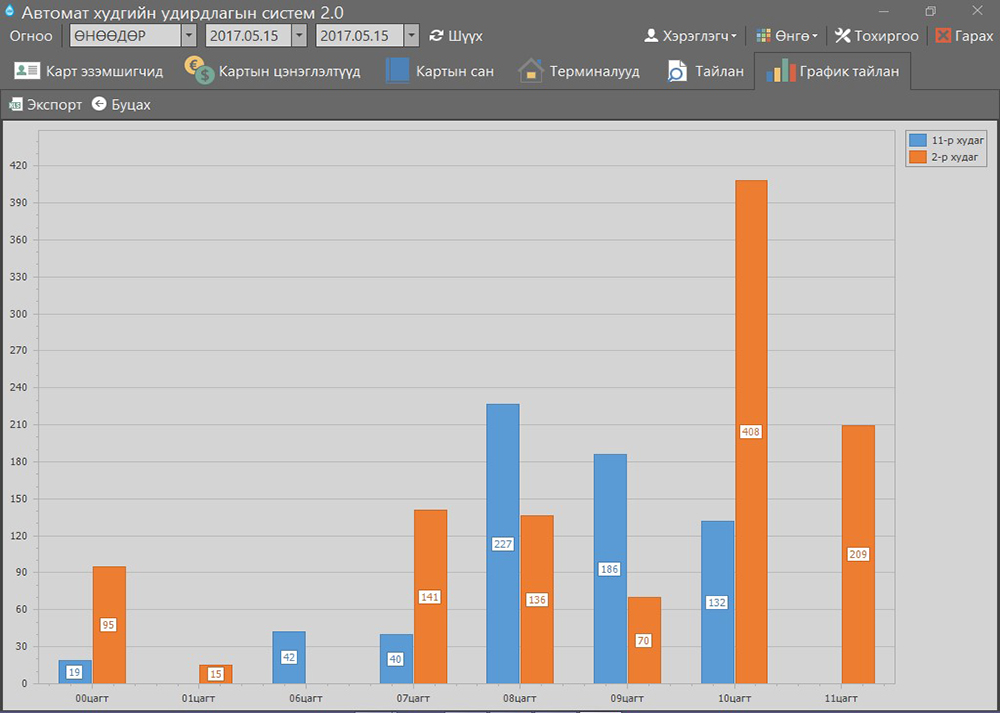Select the Терминалууд tab
The height and width of the screenshot is (713, 1000).
point(579,71)
